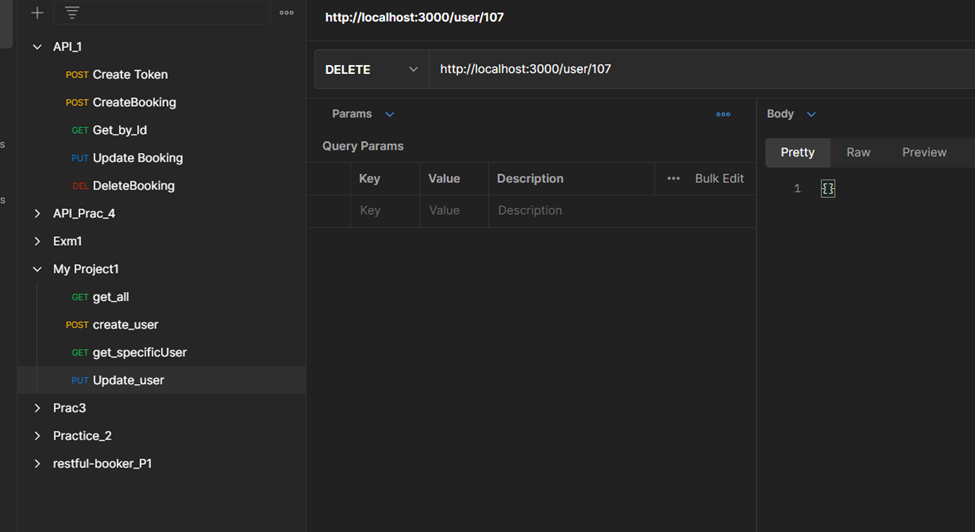Screen dimensions: 975x532
Task: Expand the Exm1 collection
Action: pos(37,241)
